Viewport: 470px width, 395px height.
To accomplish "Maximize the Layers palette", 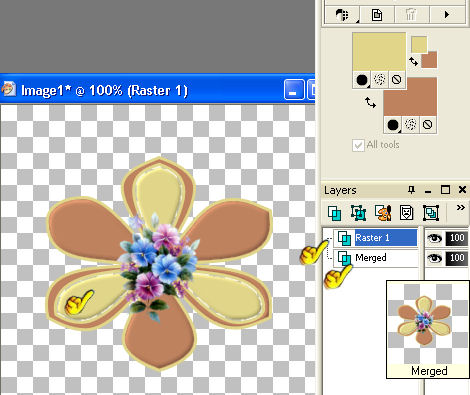I will 445,190.
